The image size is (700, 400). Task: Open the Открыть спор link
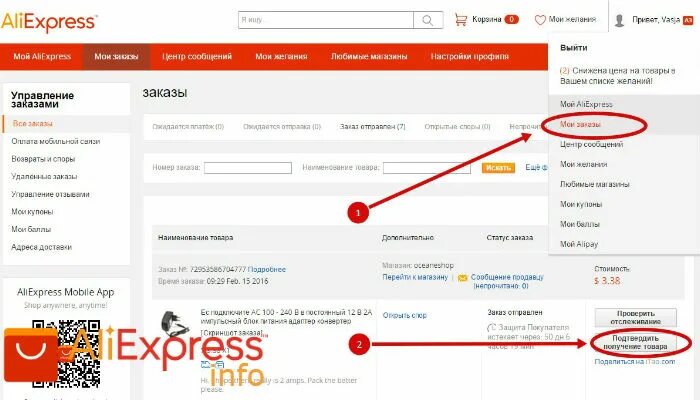pos(404,315)
